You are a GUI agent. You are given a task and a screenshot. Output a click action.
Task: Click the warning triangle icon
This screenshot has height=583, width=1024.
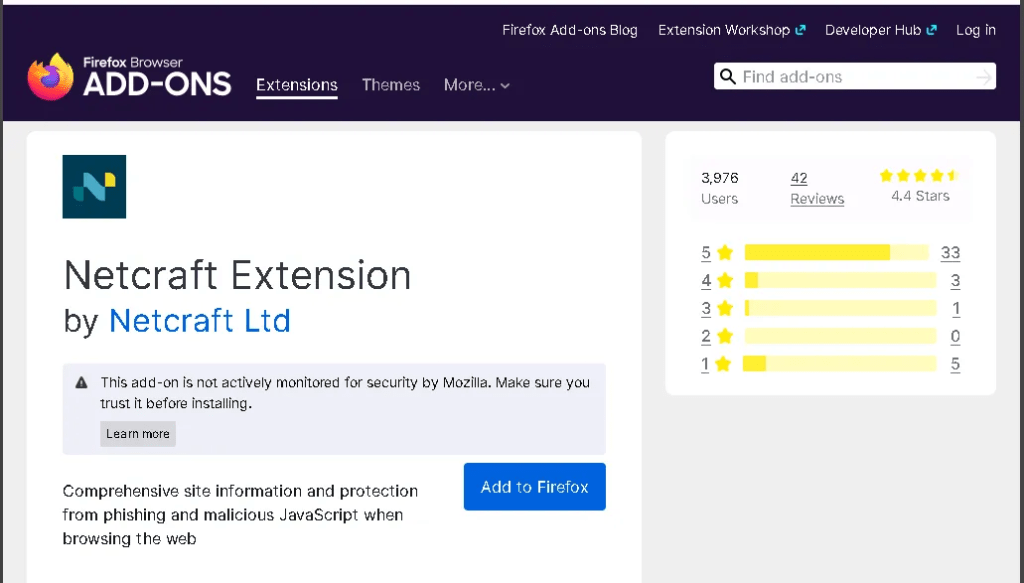82,383
